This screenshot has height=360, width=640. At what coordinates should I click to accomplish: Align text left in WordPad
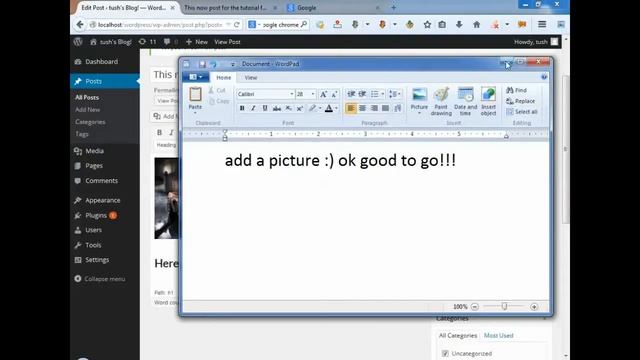coord(351,108)
